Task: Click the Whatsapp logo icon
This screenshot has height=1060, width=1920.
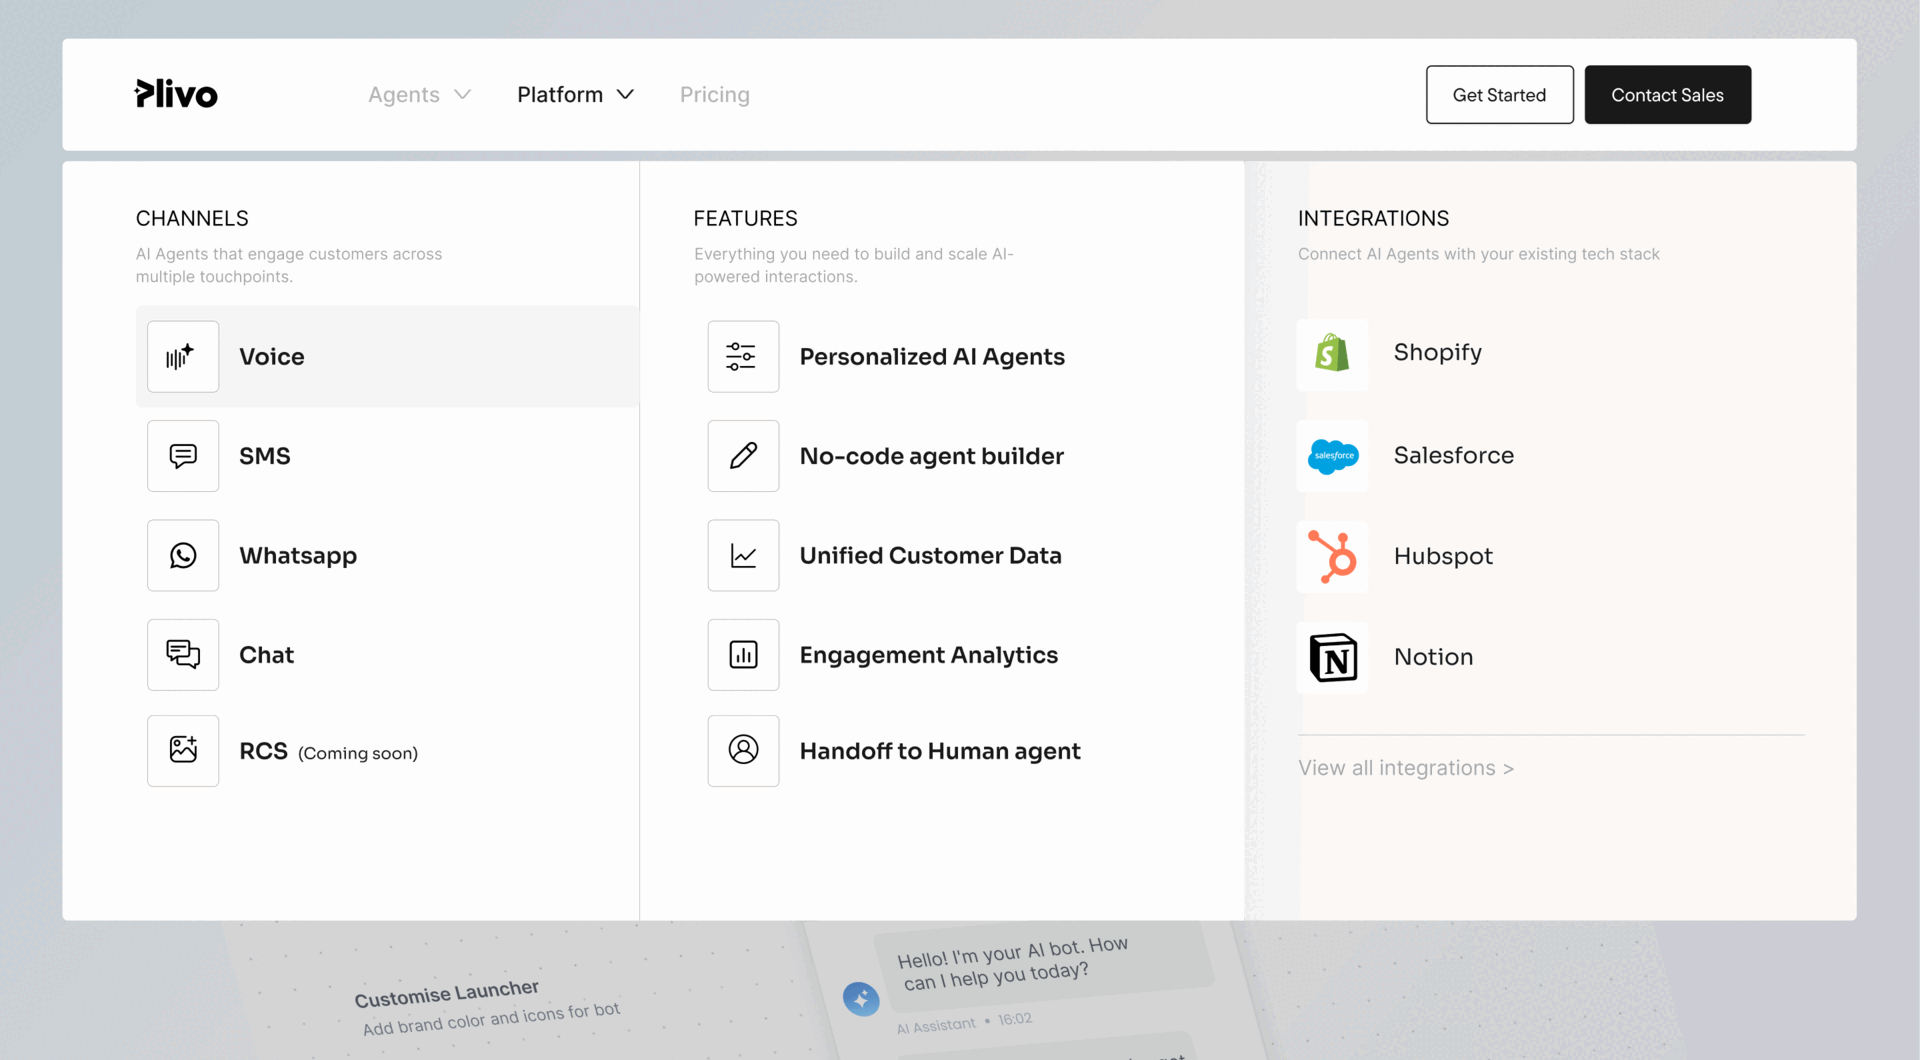Action: tap(182, 555)
